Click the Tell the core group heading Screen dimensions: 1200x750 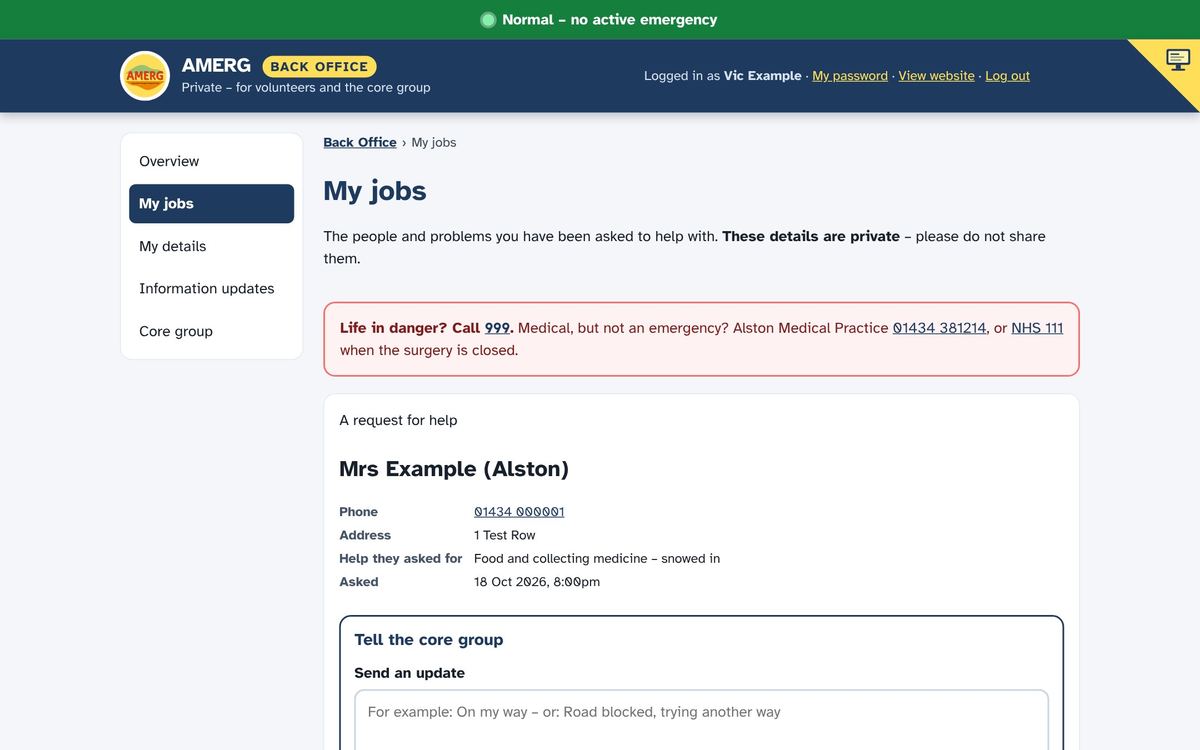[x=429, y=640]
